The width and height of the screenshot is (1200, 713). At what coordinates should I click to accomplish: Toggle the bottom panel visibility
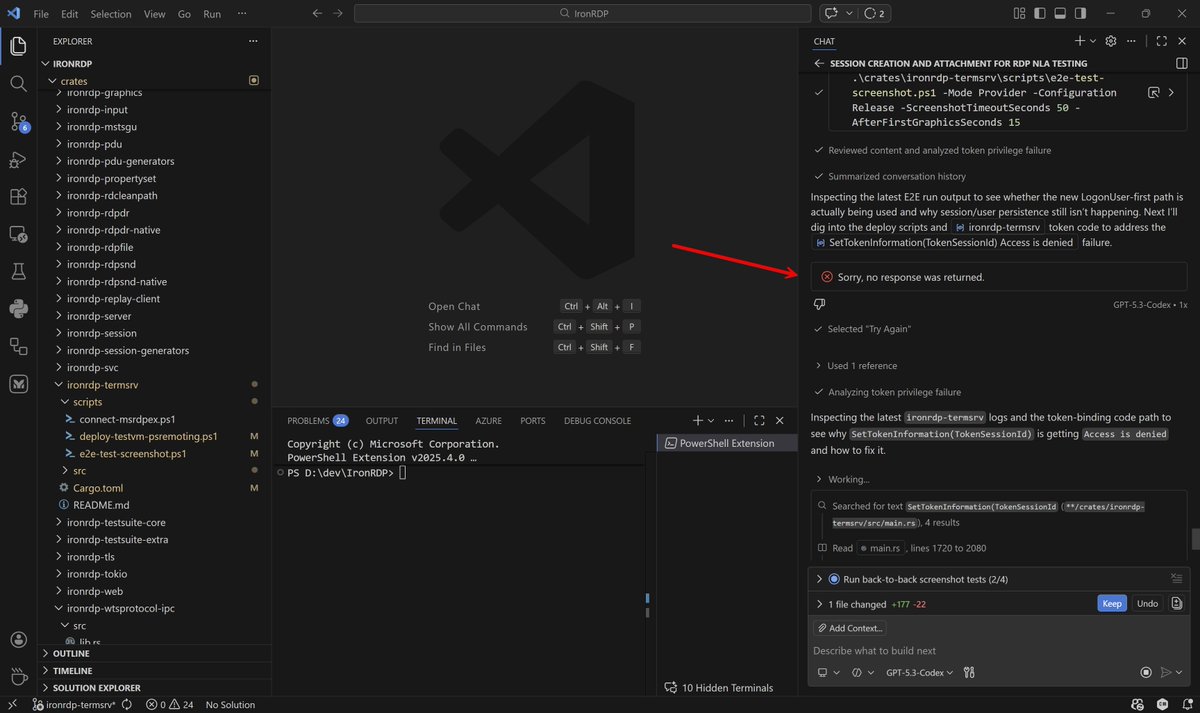tap(1062, 14)
